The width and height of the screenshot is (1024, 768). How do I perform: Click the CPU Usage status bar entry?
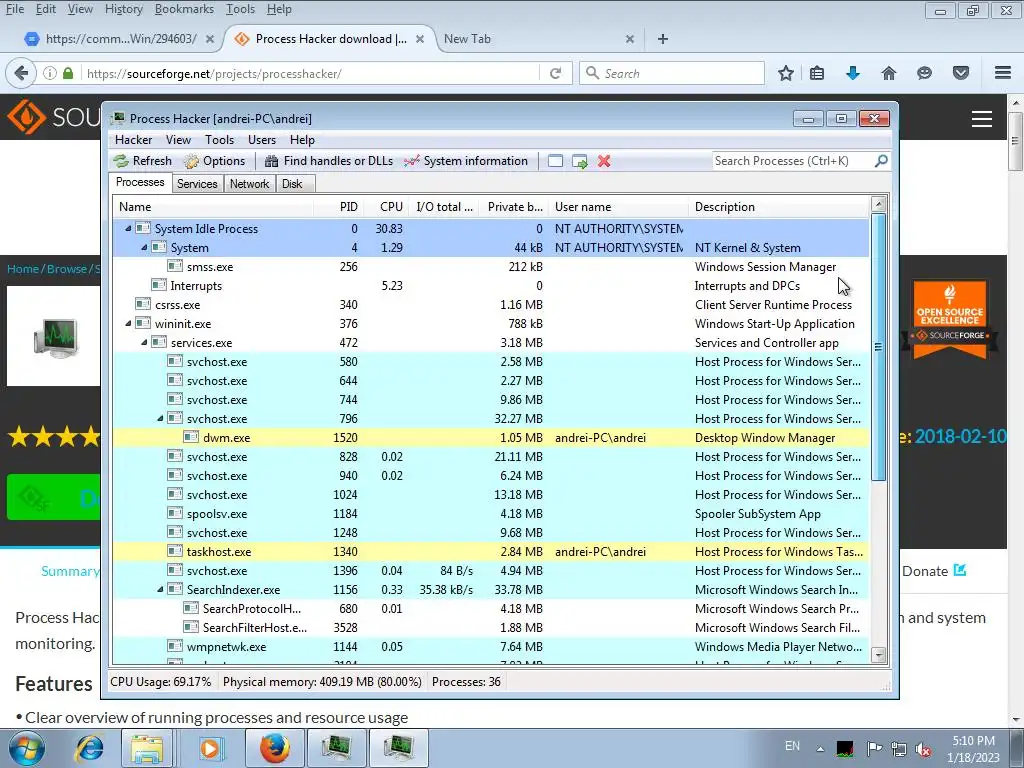click(x=161, y=682)
